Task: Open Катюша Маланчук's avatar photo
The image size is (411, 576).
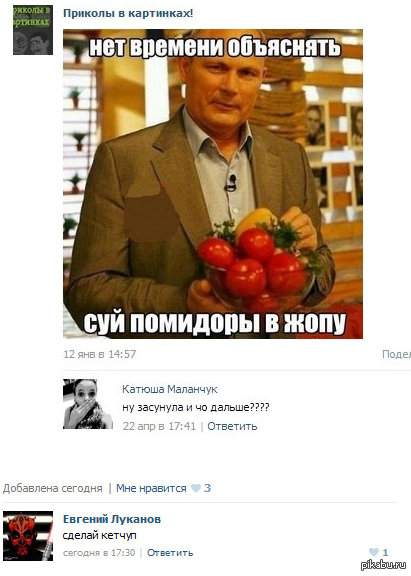Action: point(88,404)
